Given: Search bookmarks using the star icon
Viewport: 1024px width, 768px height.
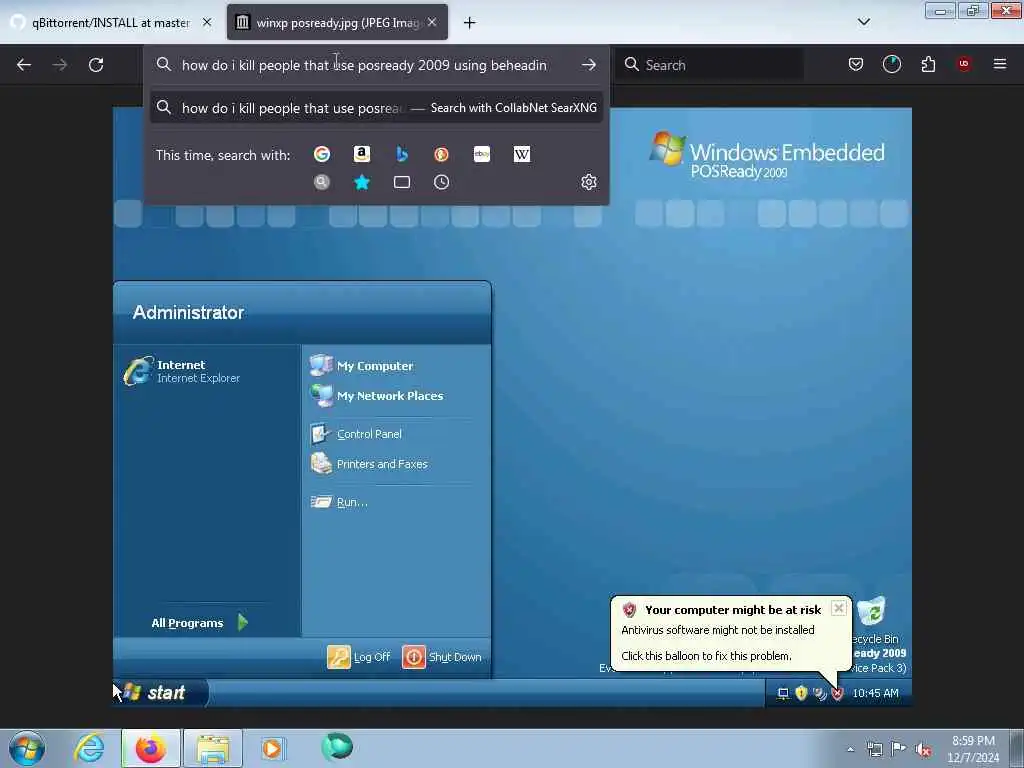Looking at the screenshot, I should [362, 182].
